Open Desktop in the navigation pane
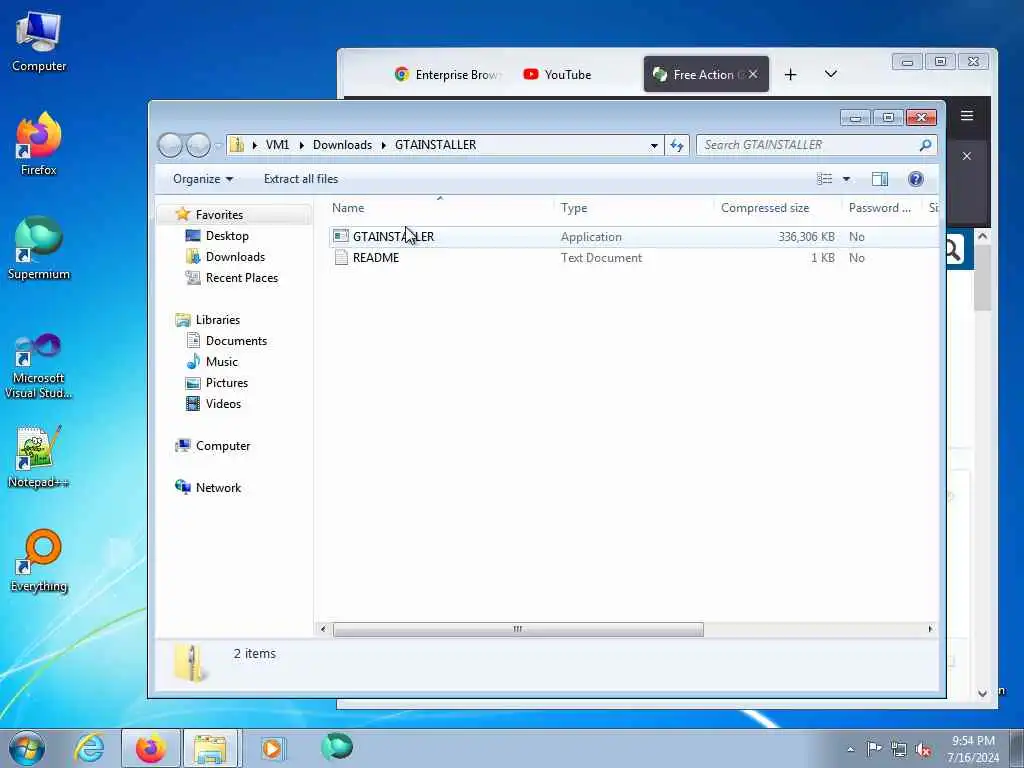The width and height of the screenshot is (1024, 768). [227, 236]
